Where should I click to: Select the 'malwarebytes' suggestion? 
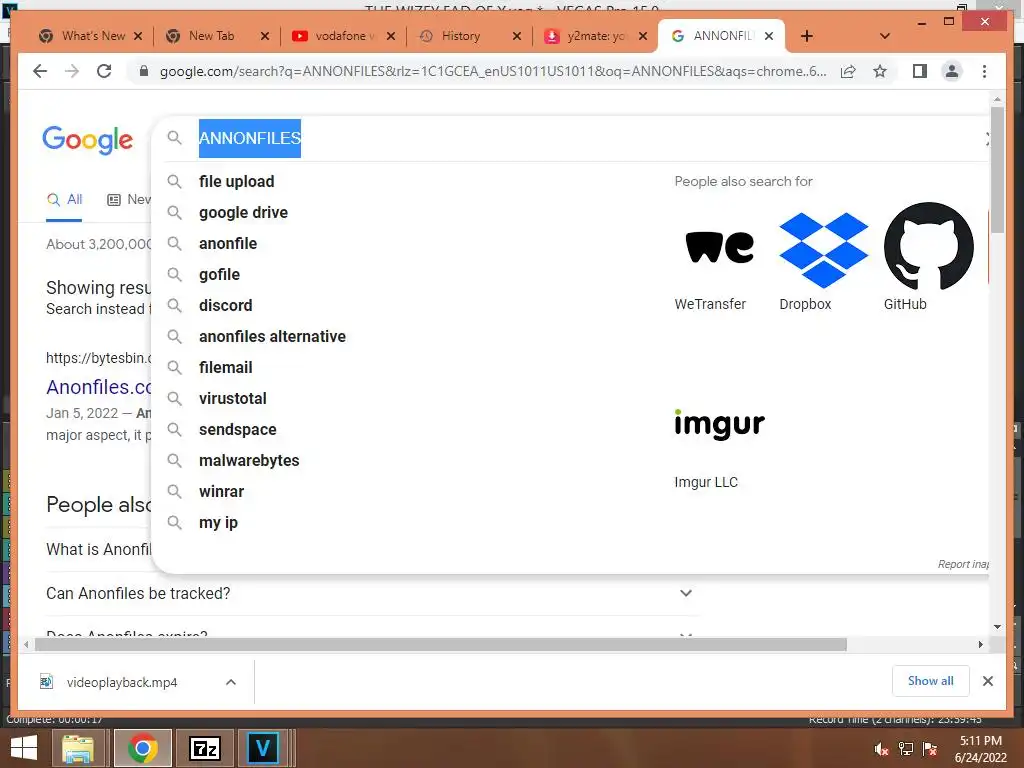249,460
